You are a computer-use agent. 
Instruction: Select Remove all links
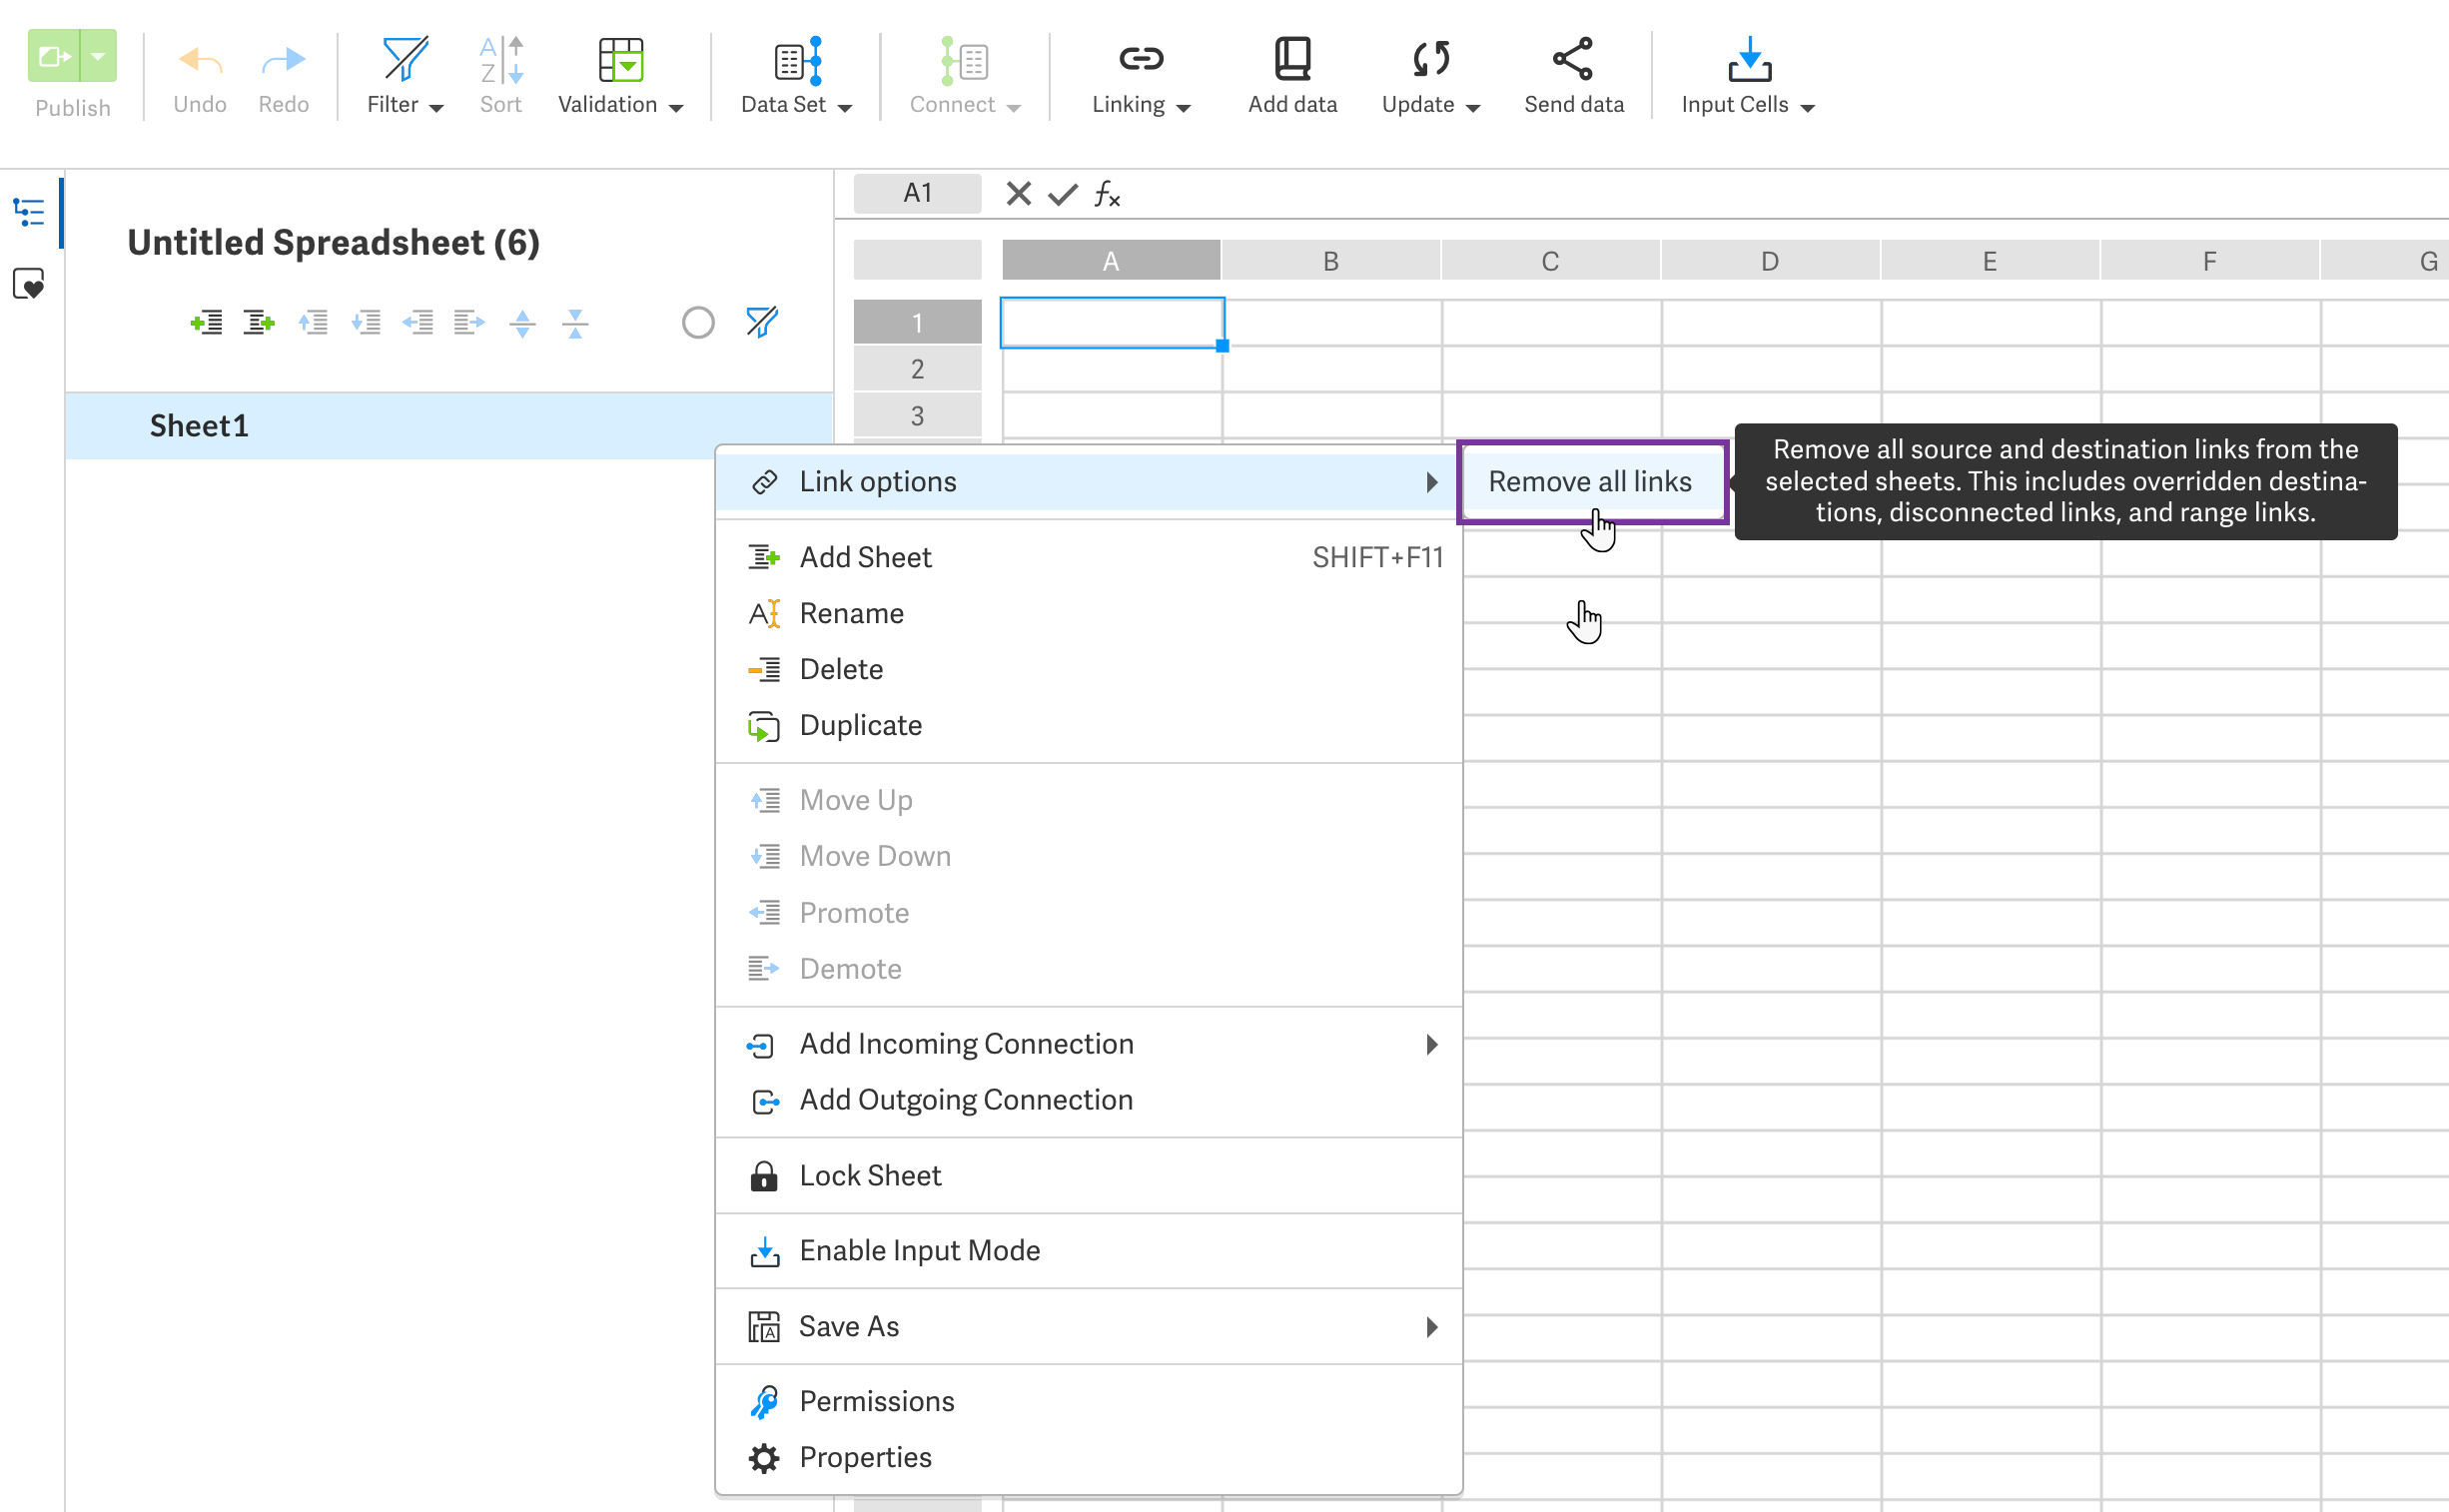[x=1590, y=481]
